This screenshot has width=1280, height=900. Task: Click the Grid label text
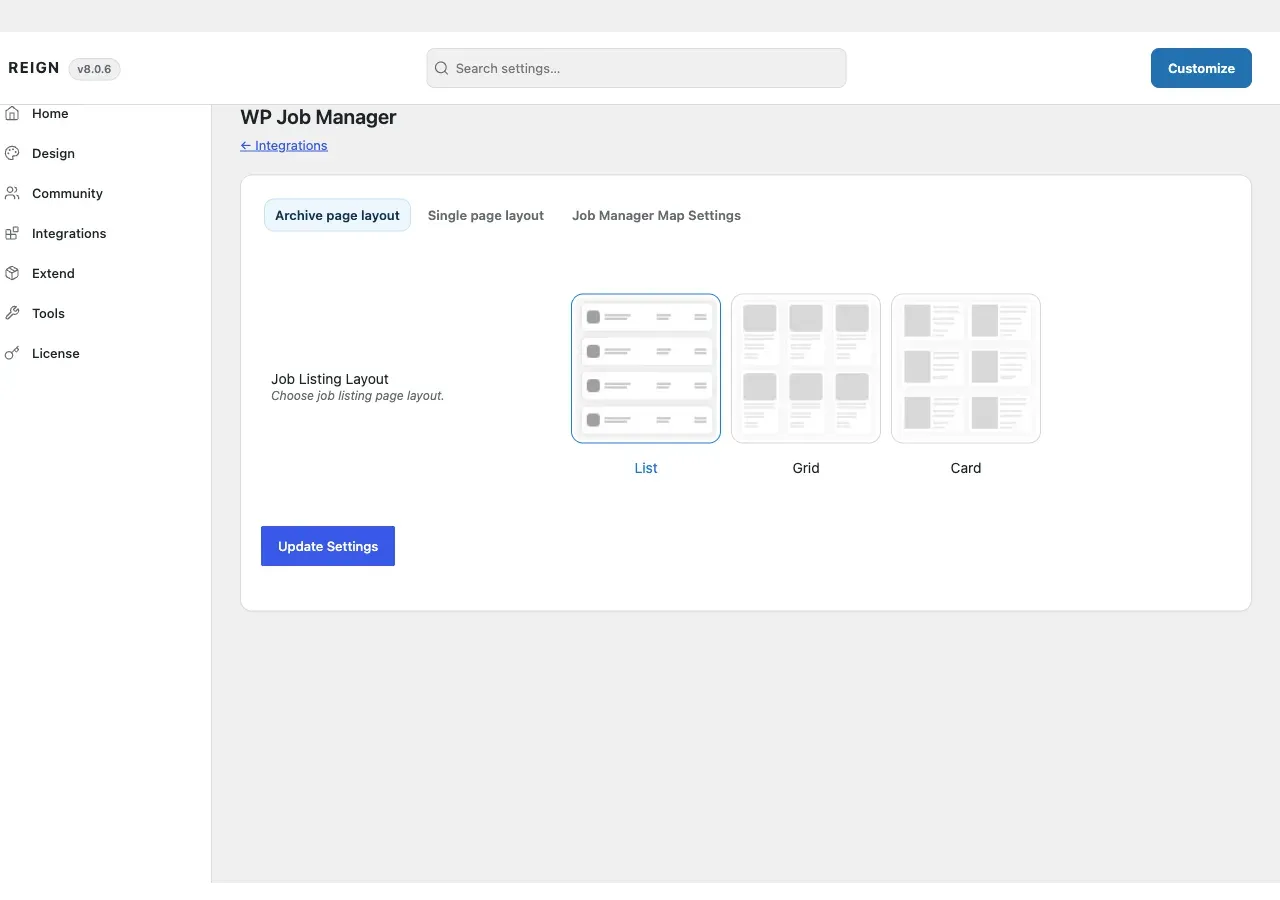[806, 468]
